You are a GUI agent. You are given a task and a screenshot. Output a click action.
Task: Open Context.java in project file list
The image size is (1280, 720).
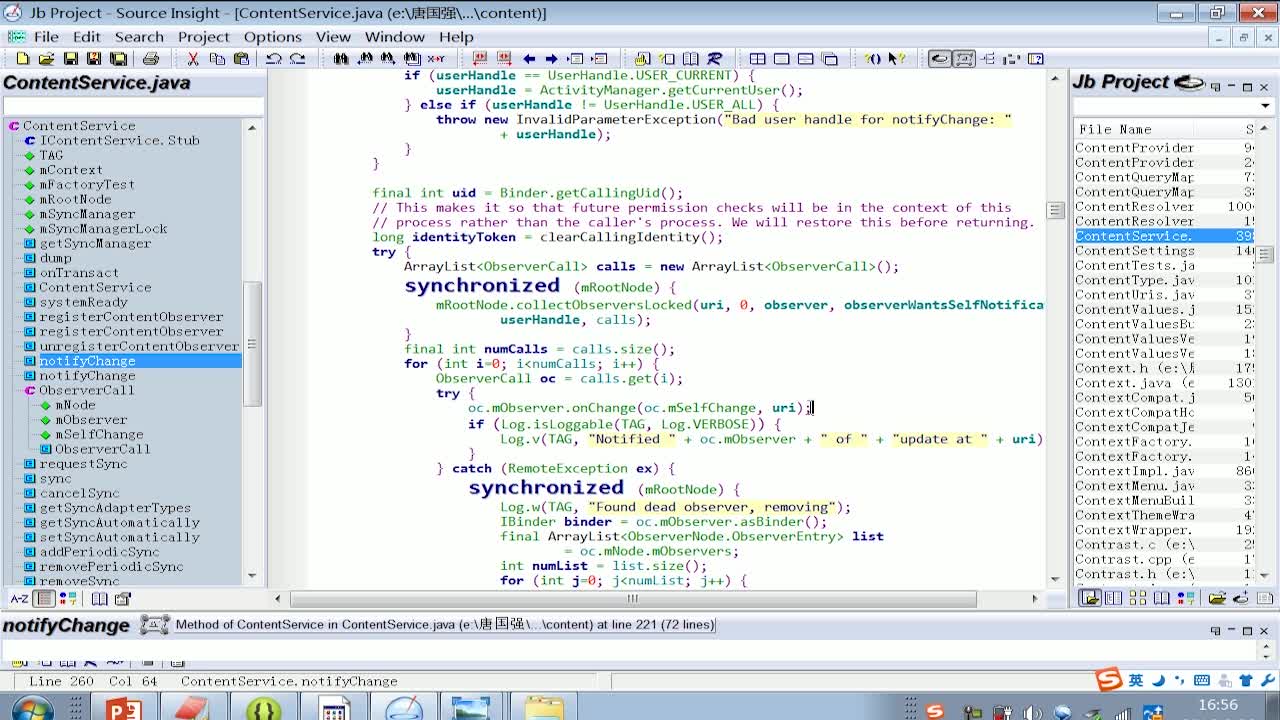[x=1134, y=383]
